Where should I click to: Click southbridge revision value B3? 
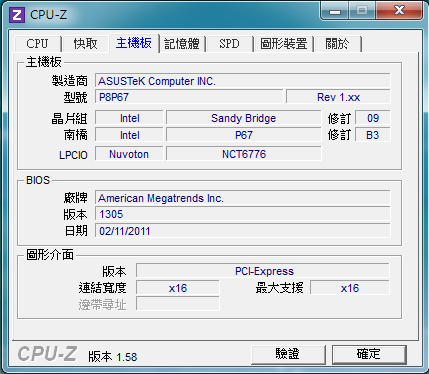373,135
